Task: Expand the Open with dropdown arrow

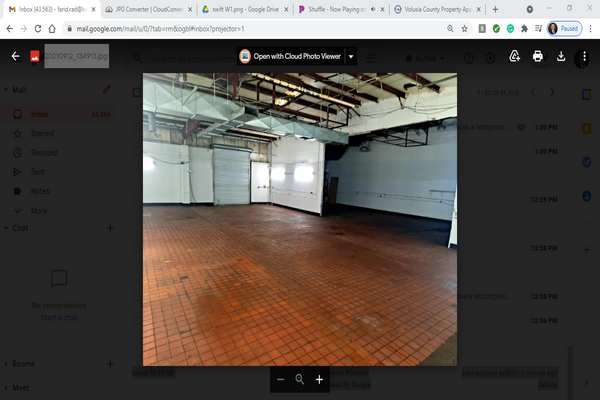Action: (351, 57)
